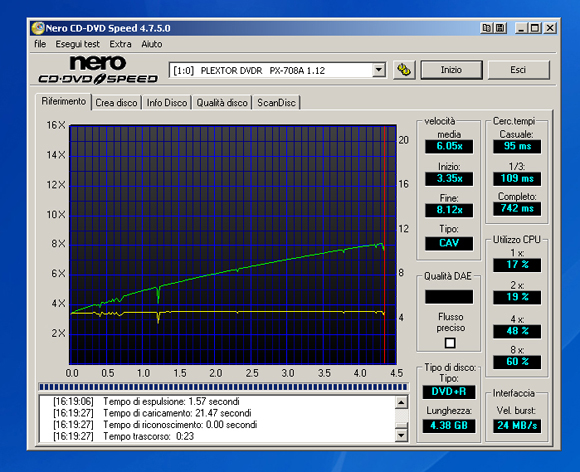Image resolution: width=580 pixels, height=472 pixels.
Task: Click the random seek time 95 ms
Action: pos(517,146)
